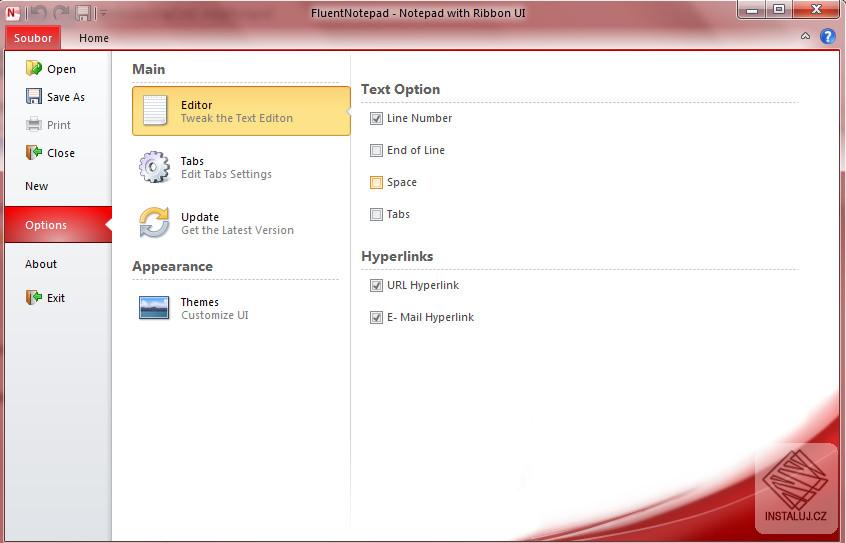Viewport: 846px width, 543px height.
Task: Select the Options menu entry
Action: [58, 225]
